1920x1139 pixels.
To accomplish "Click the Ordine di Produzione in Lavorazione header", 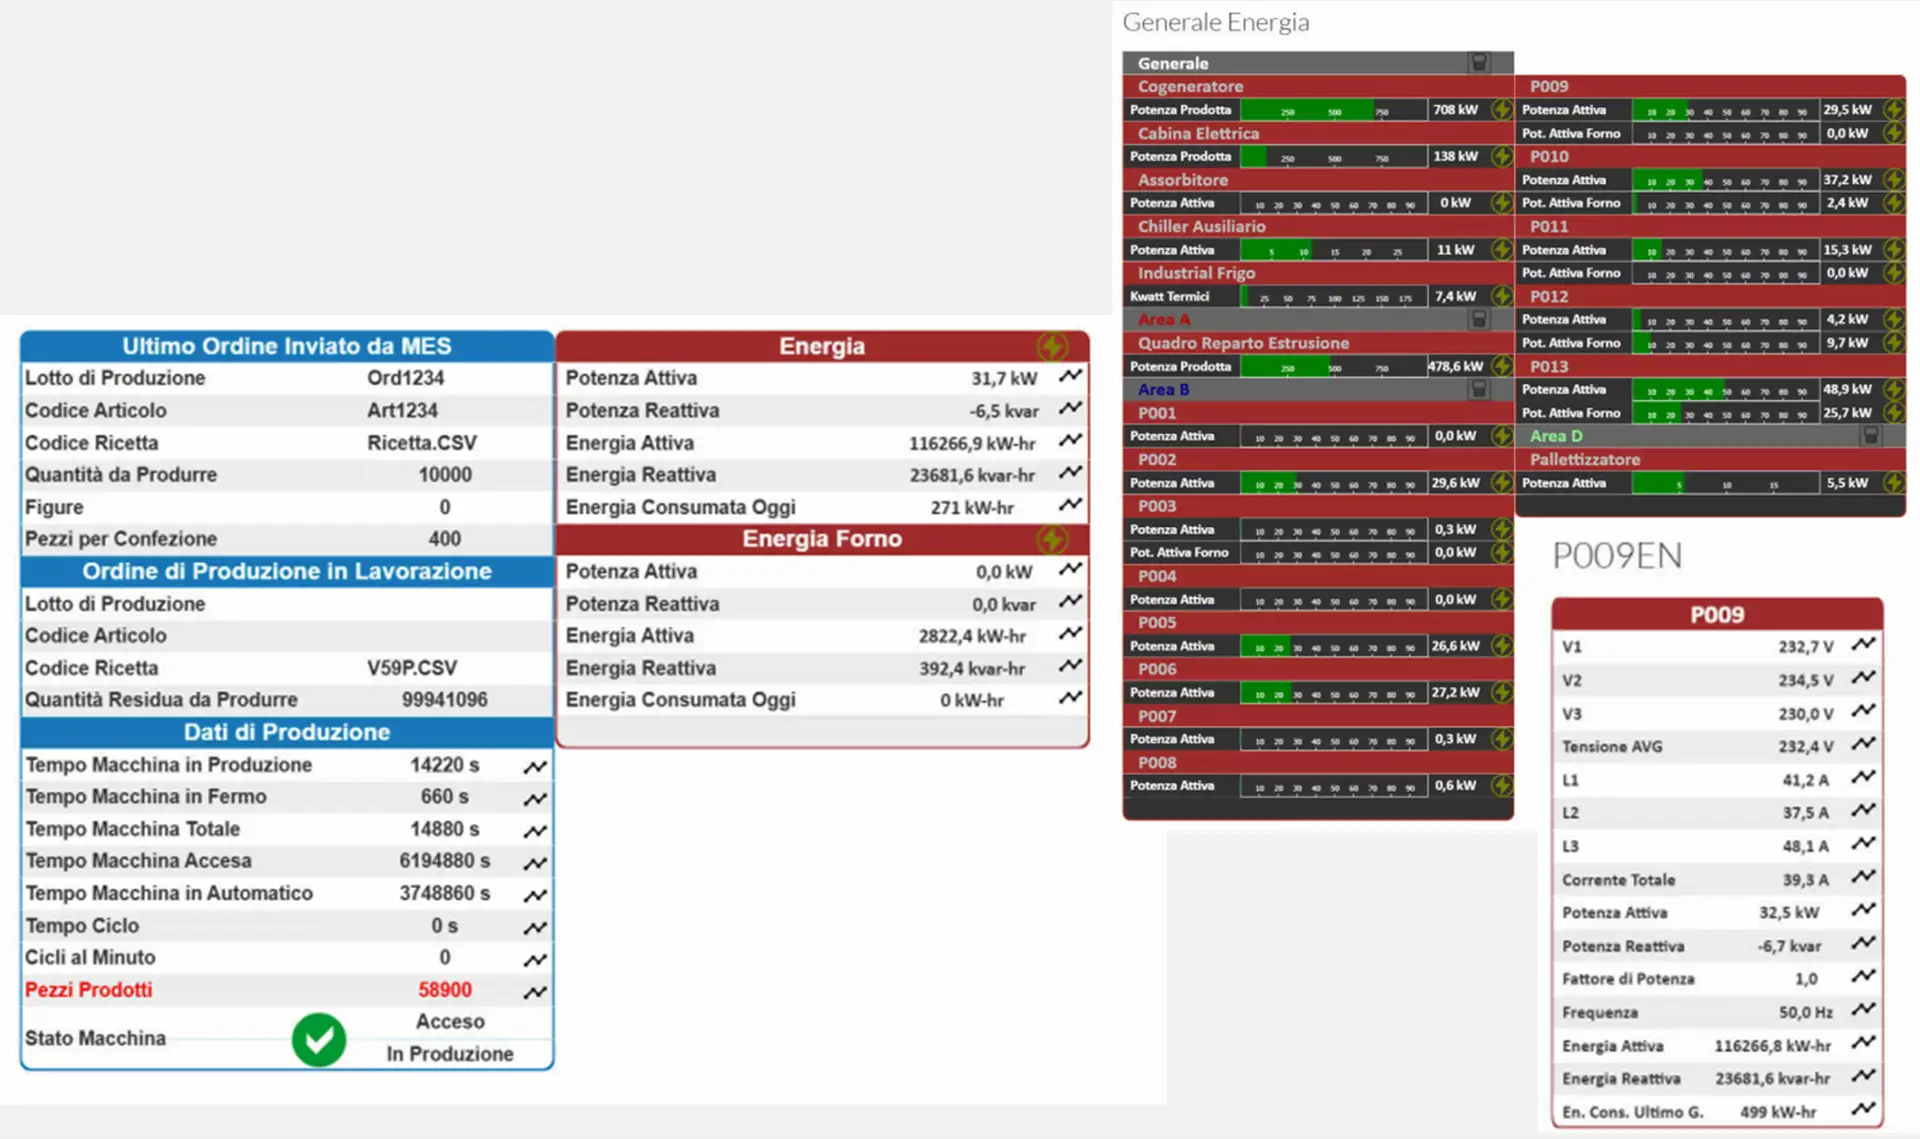I will coord(287,571).
